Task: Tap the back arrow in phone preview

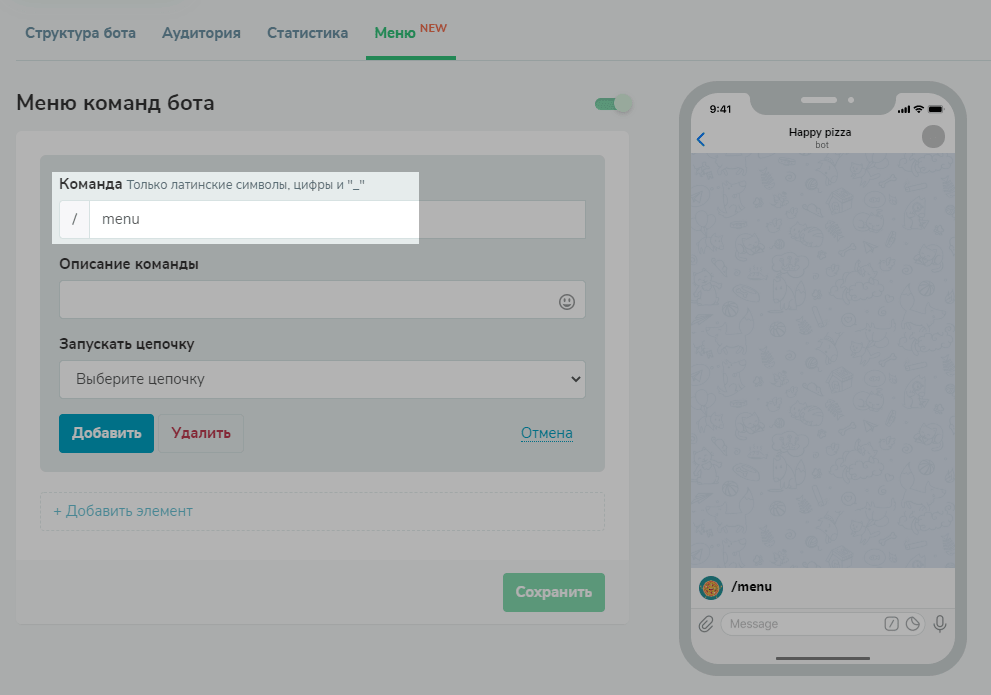Action: coord(701,139)
